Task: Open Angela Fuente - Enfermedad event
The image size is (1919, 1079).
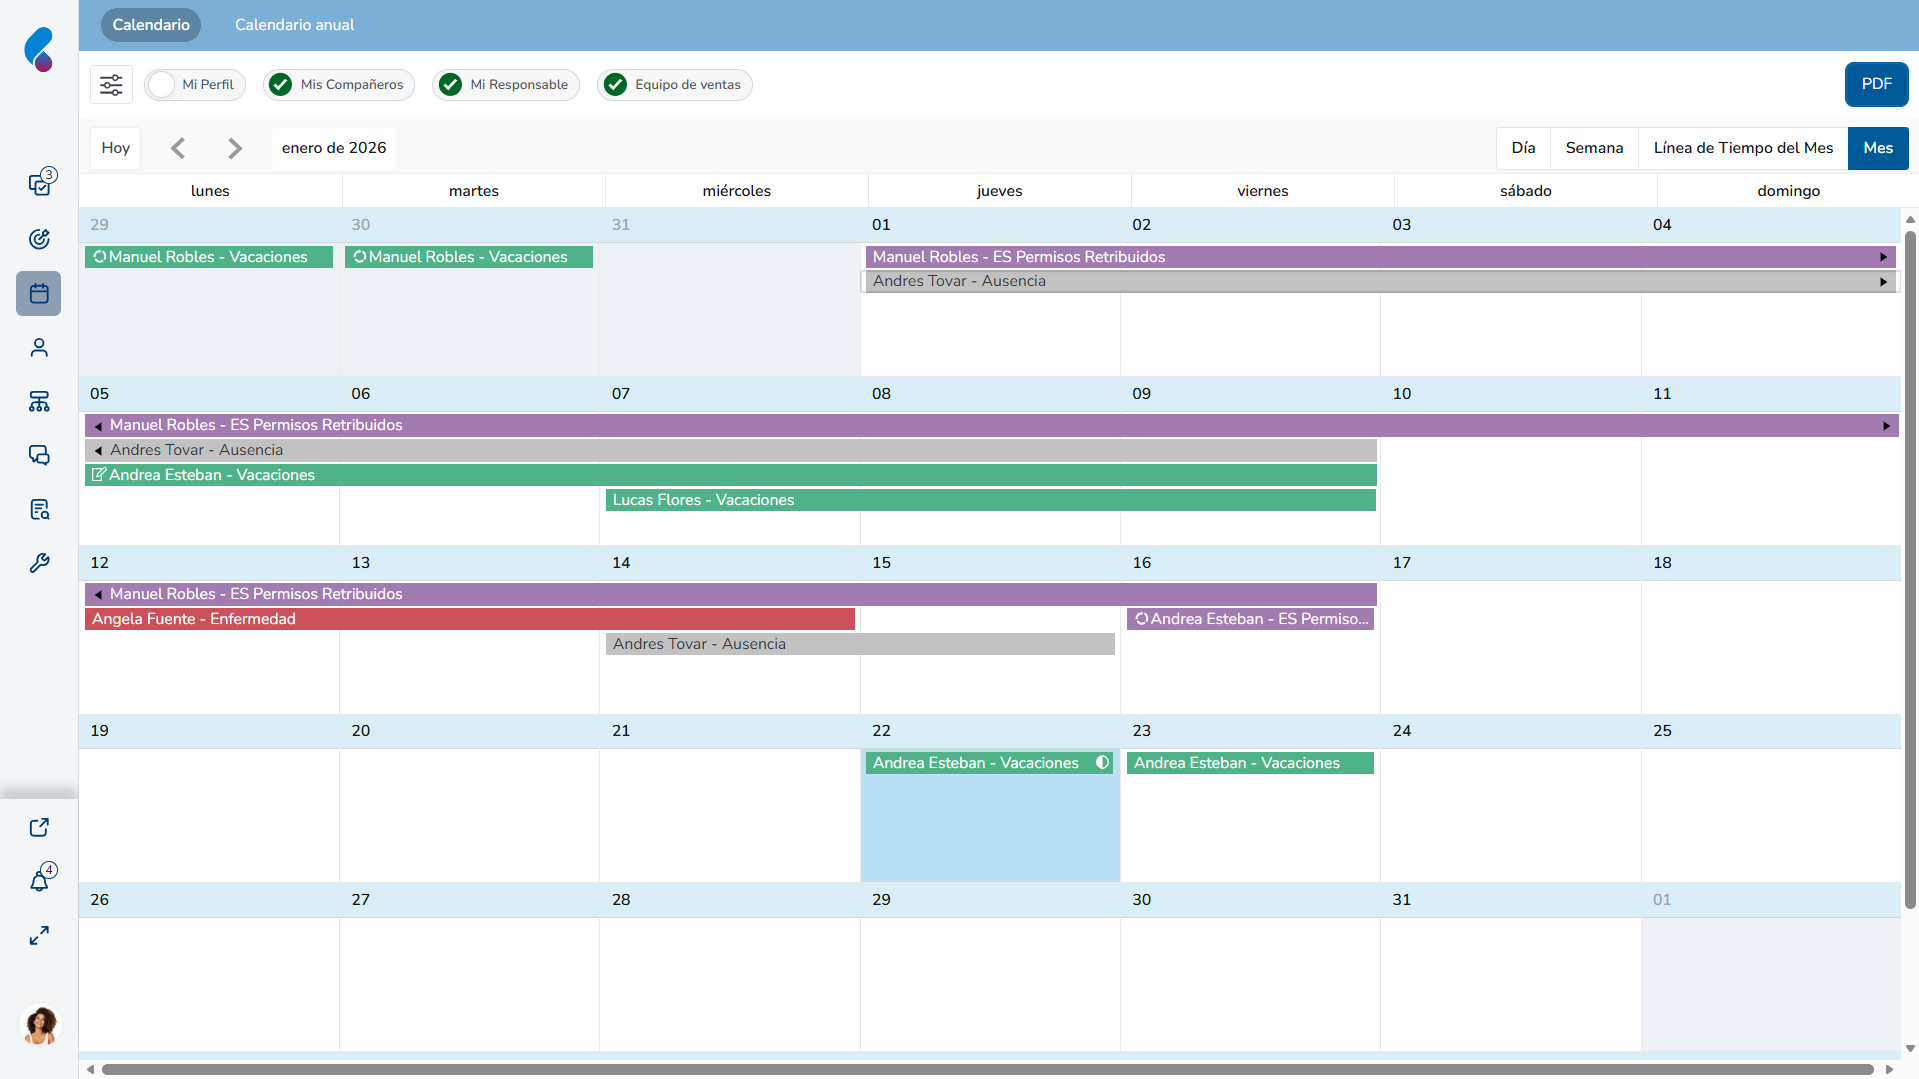Action: click(469, 619)
